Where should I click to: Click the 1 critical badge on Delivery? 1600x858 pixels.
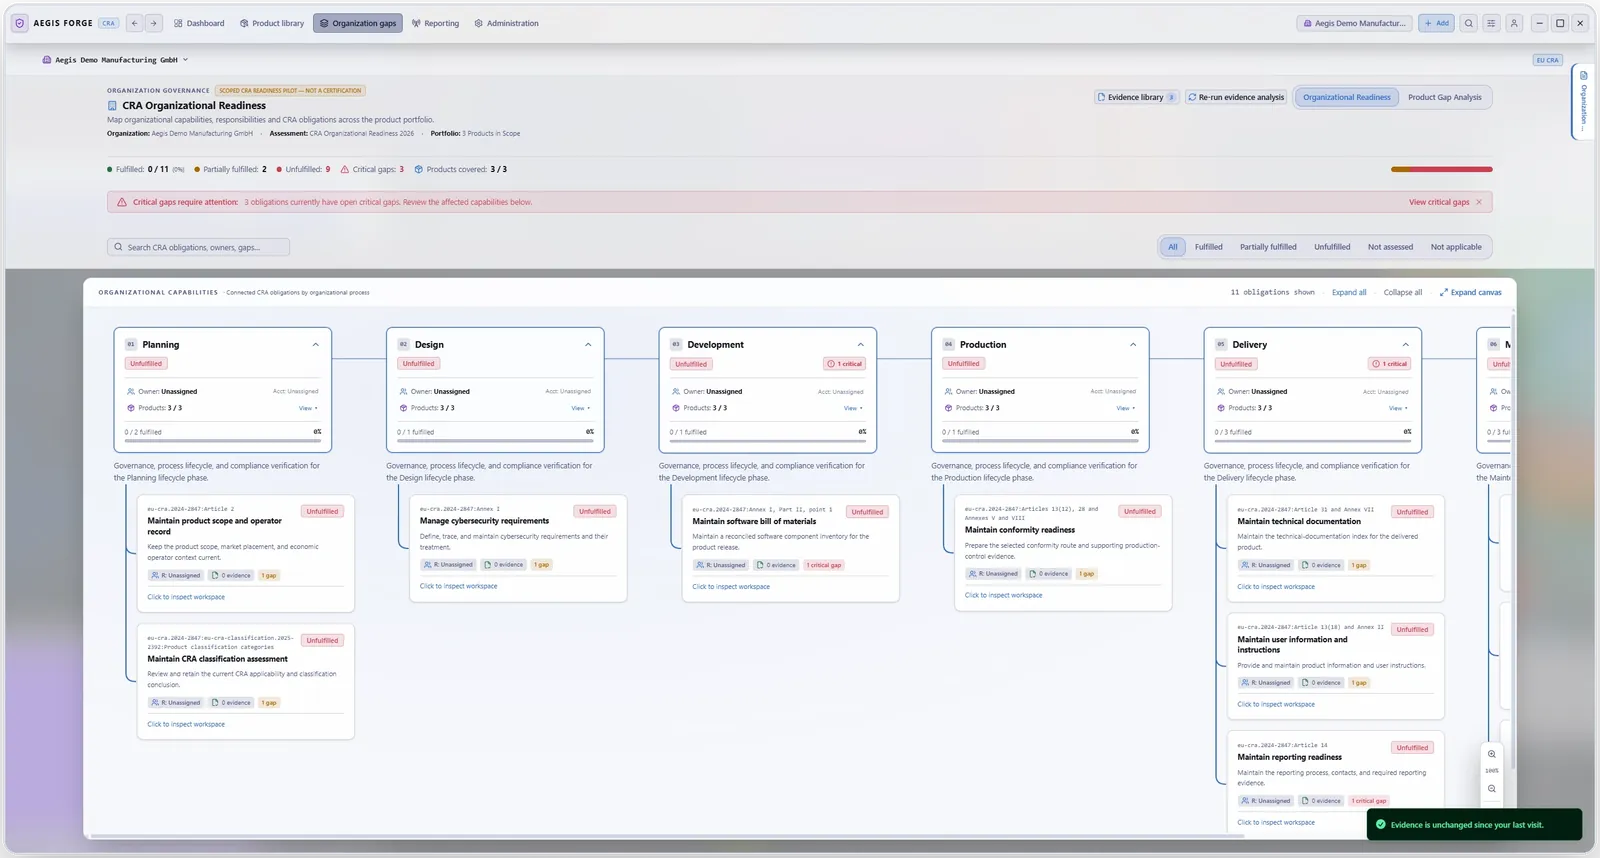tap(1390, 364)
